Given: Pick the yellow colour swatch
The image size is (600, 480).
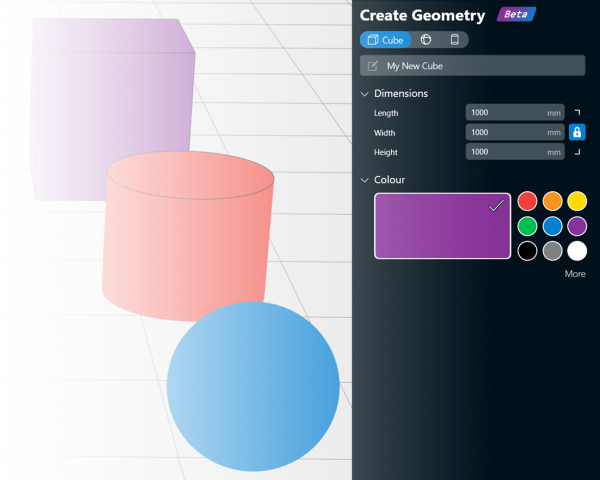Looking at the screenshot, I should click(577, 201).
